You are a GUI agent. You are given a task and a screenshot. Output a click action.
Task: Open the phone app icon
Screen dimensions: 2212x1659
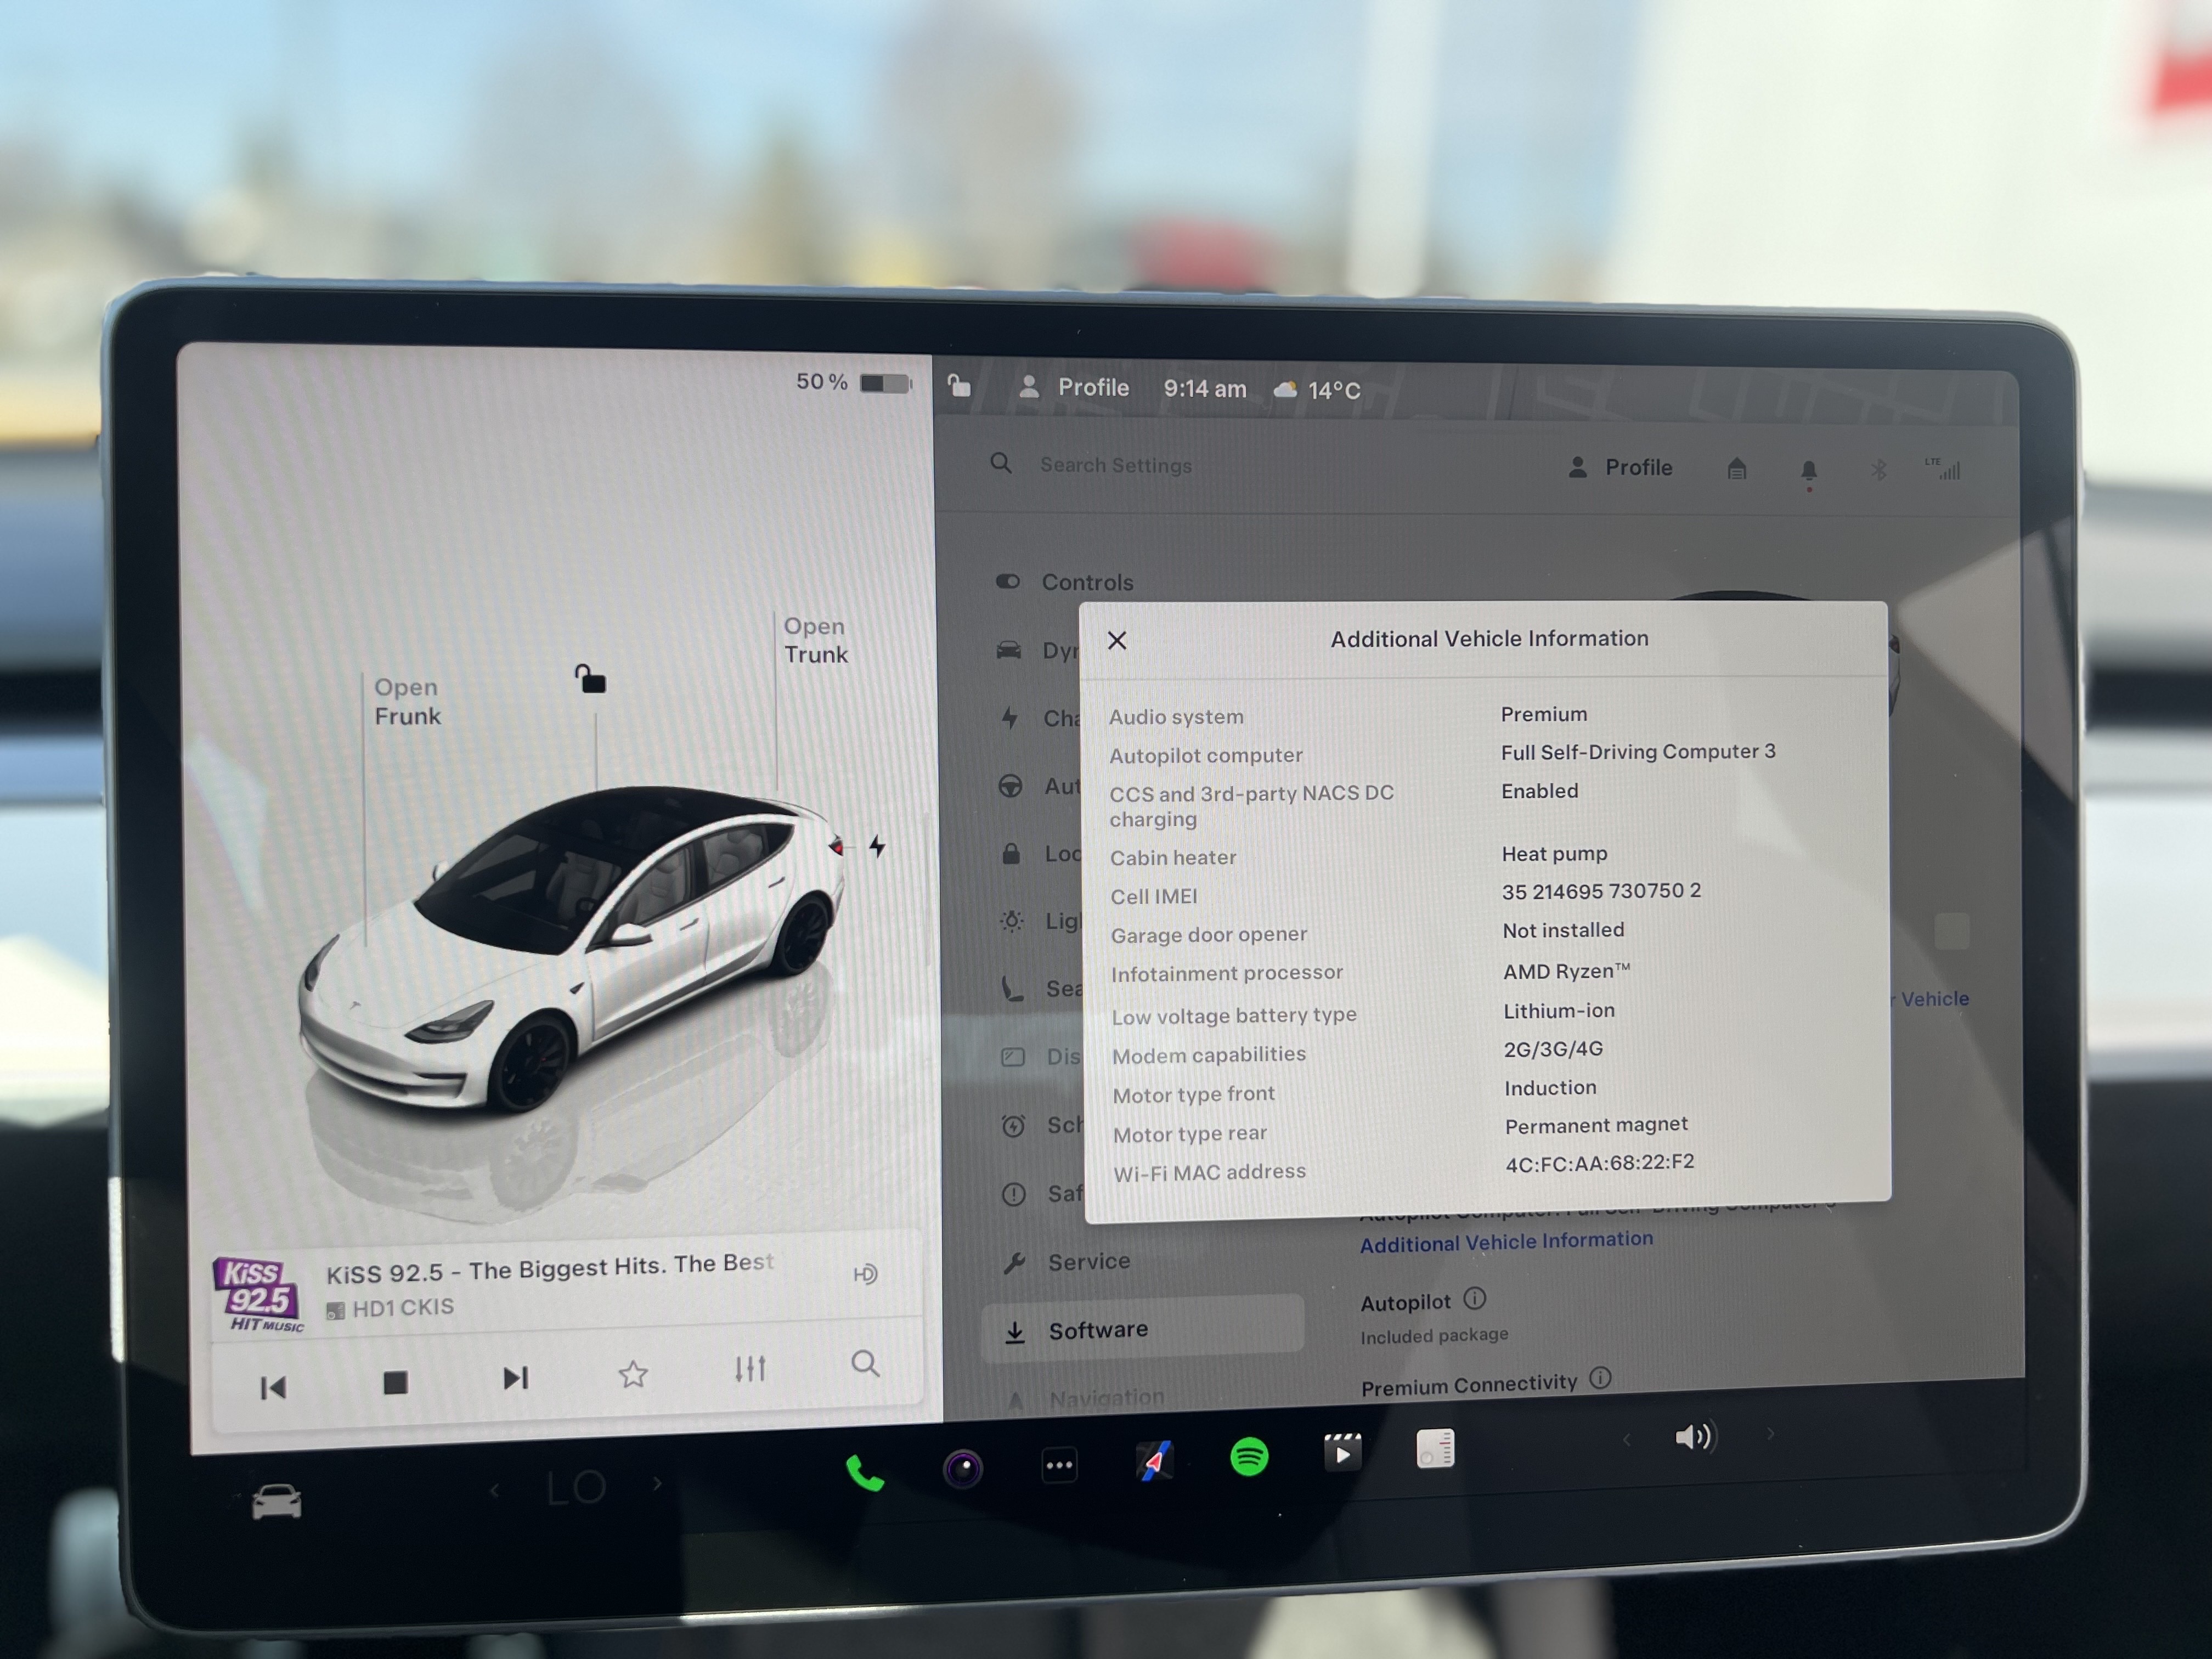865,1472
